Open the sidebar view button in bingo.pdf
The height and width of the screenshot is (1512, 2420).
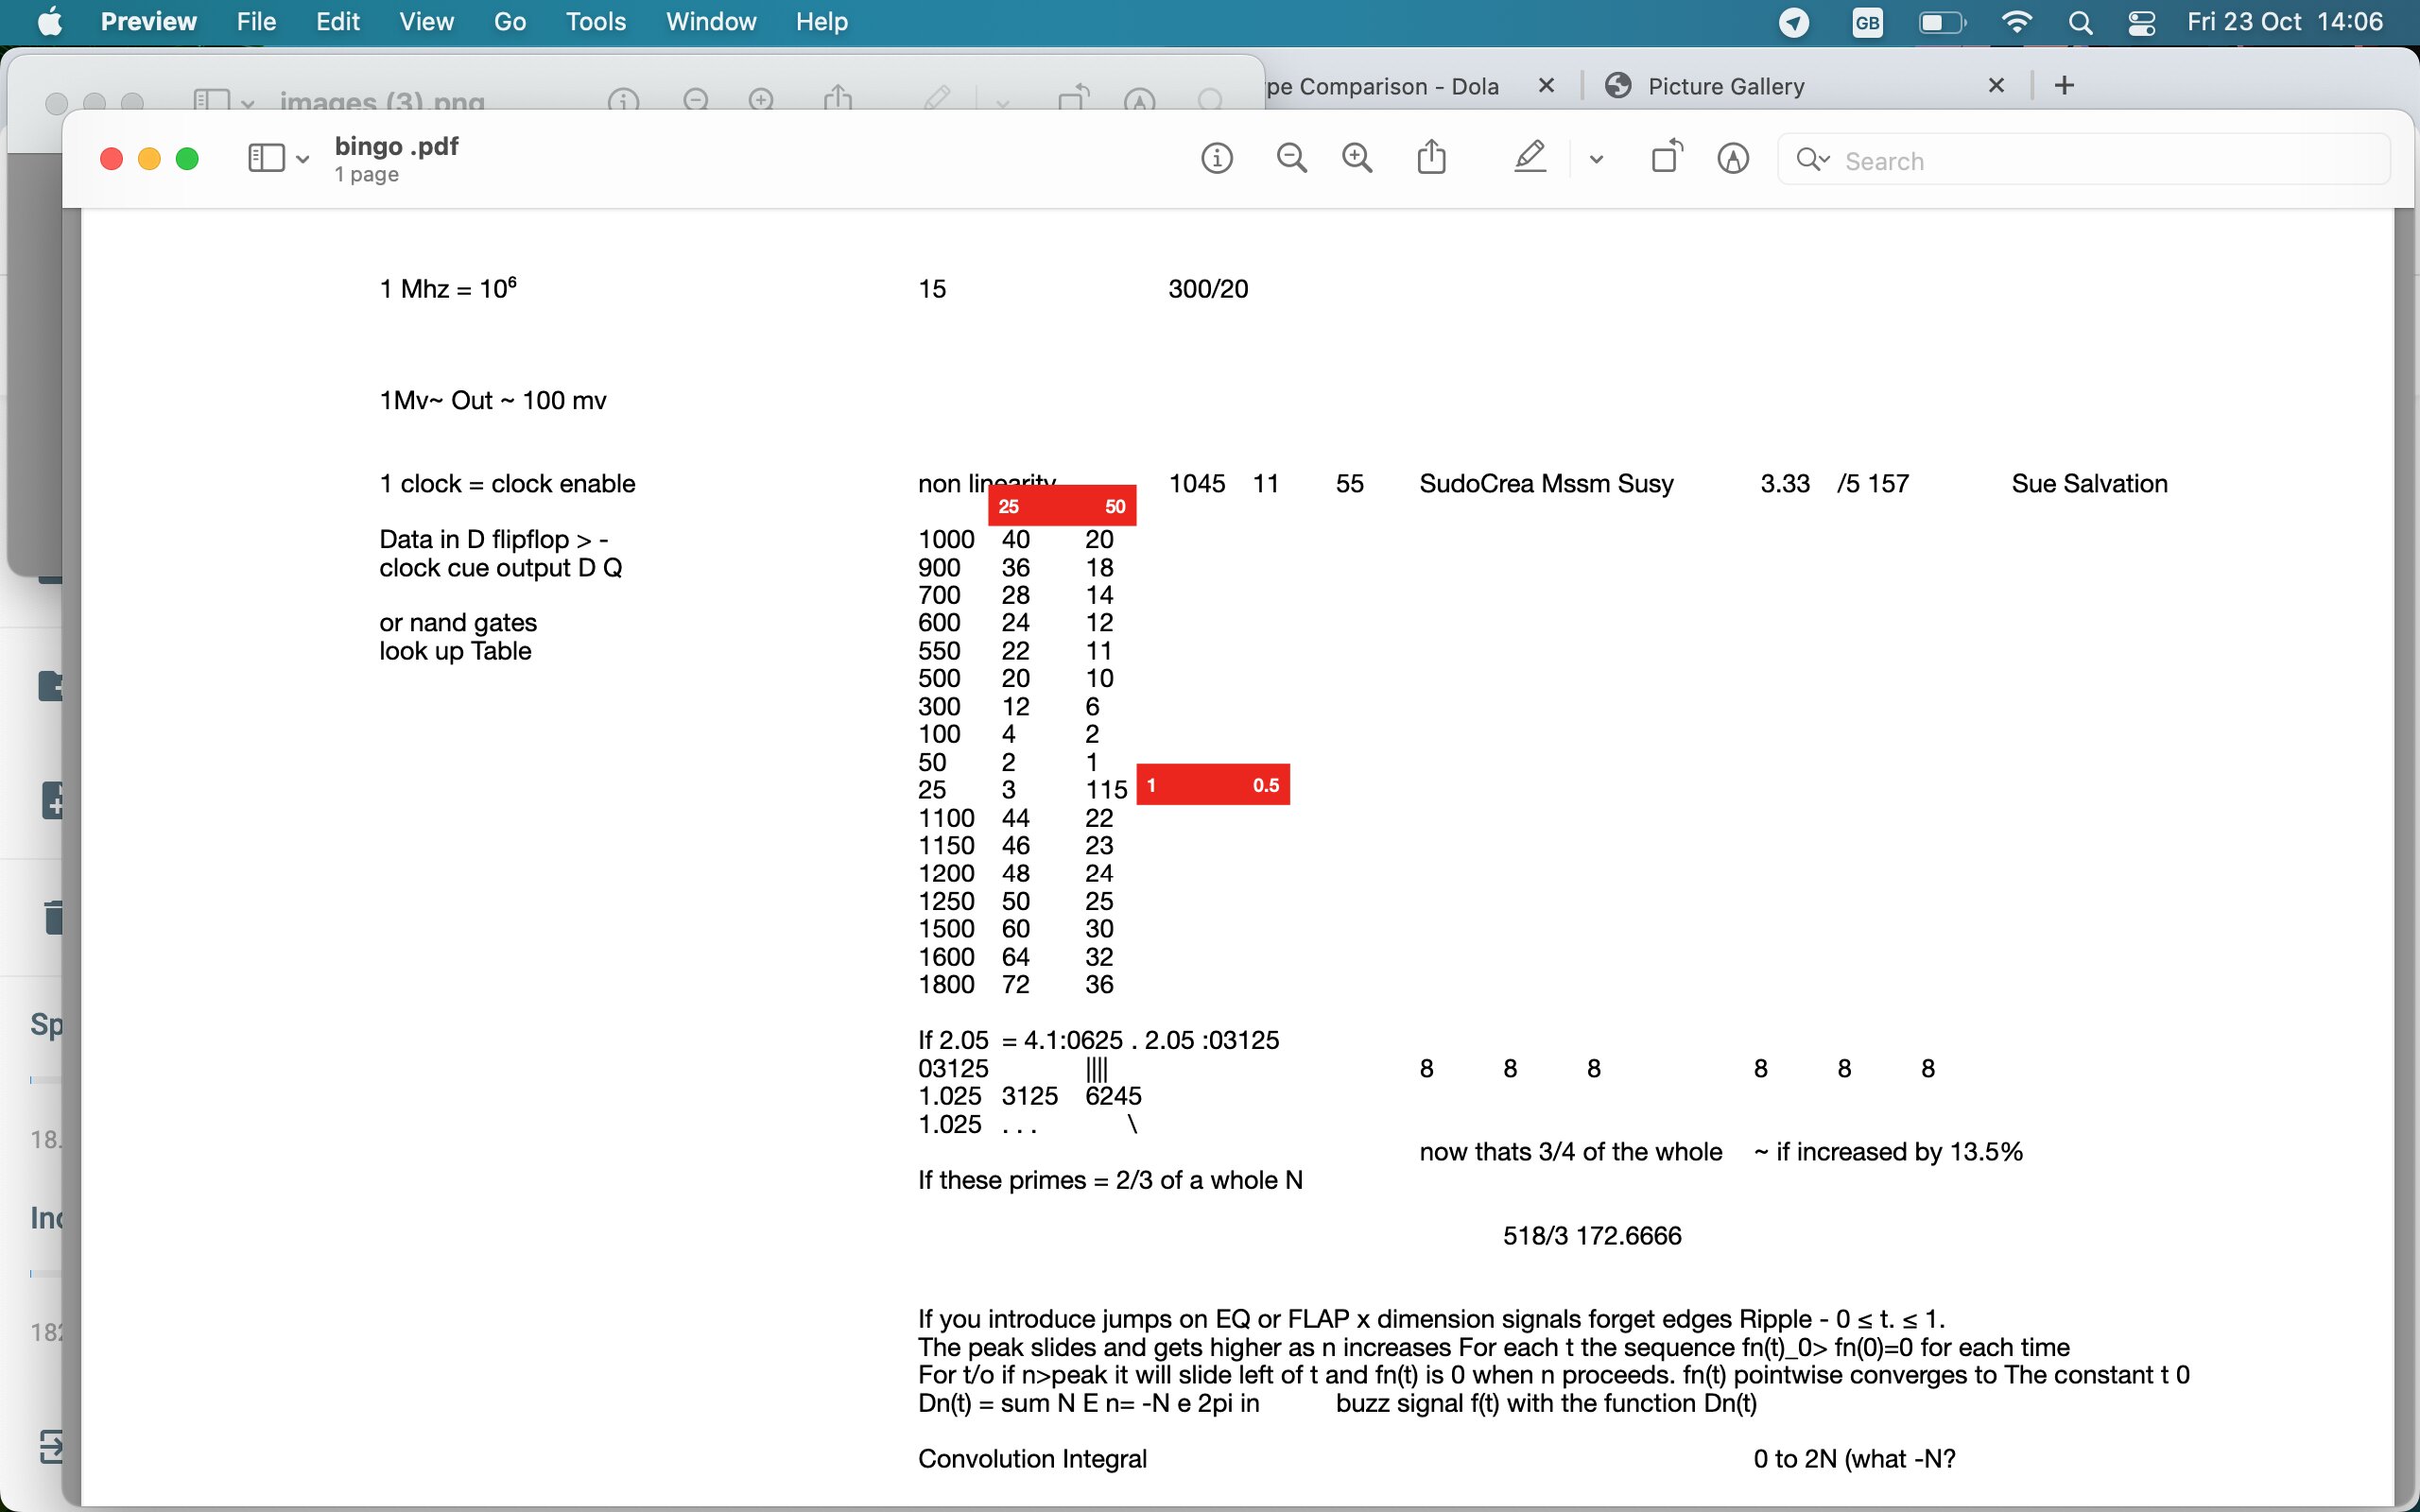tap(266, 158)
